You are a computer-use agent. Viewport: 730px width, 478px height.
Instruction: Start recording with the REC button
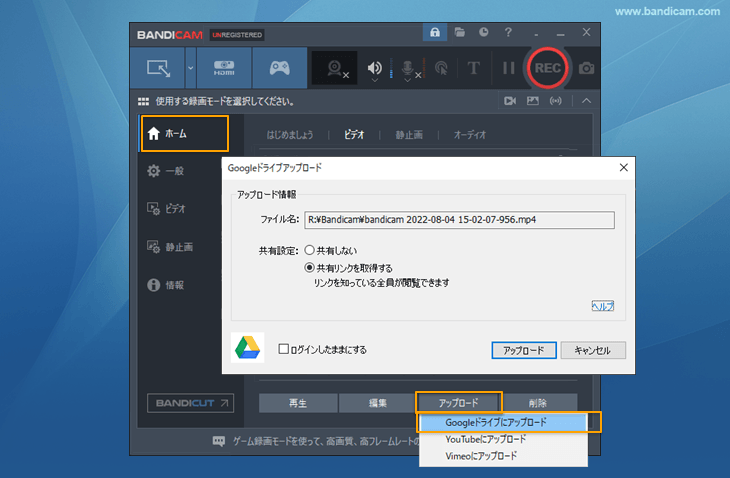(548, 68)
